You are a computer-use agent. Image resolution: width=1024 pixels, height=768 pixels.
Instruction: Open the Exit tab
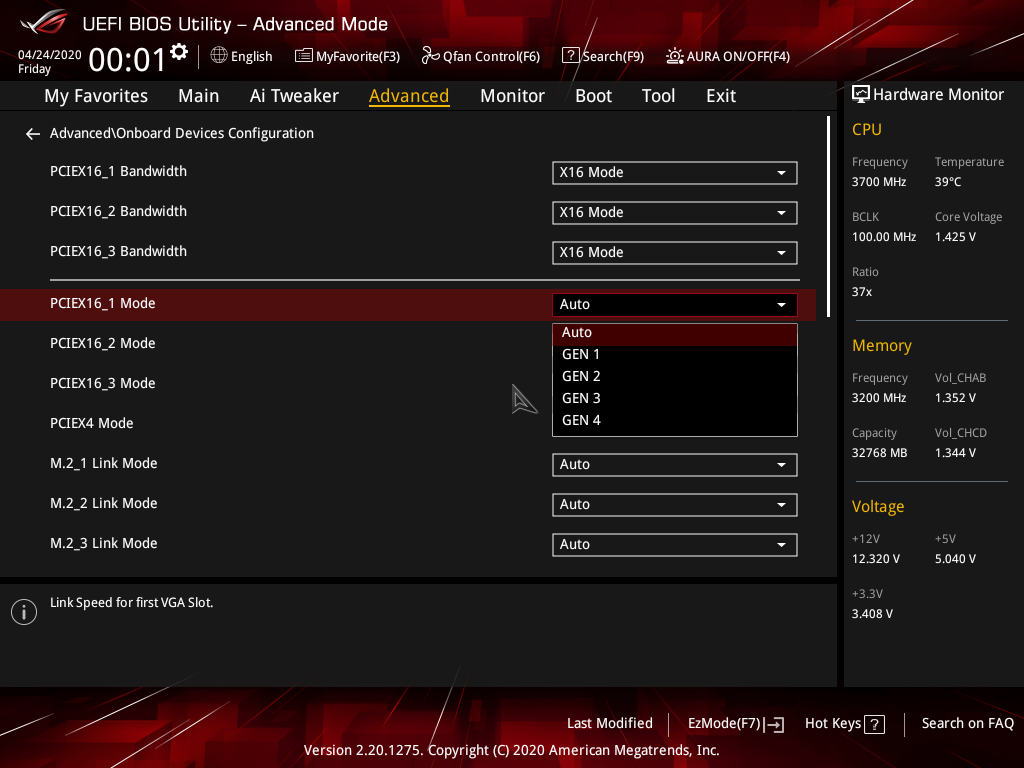pos(721,96)
